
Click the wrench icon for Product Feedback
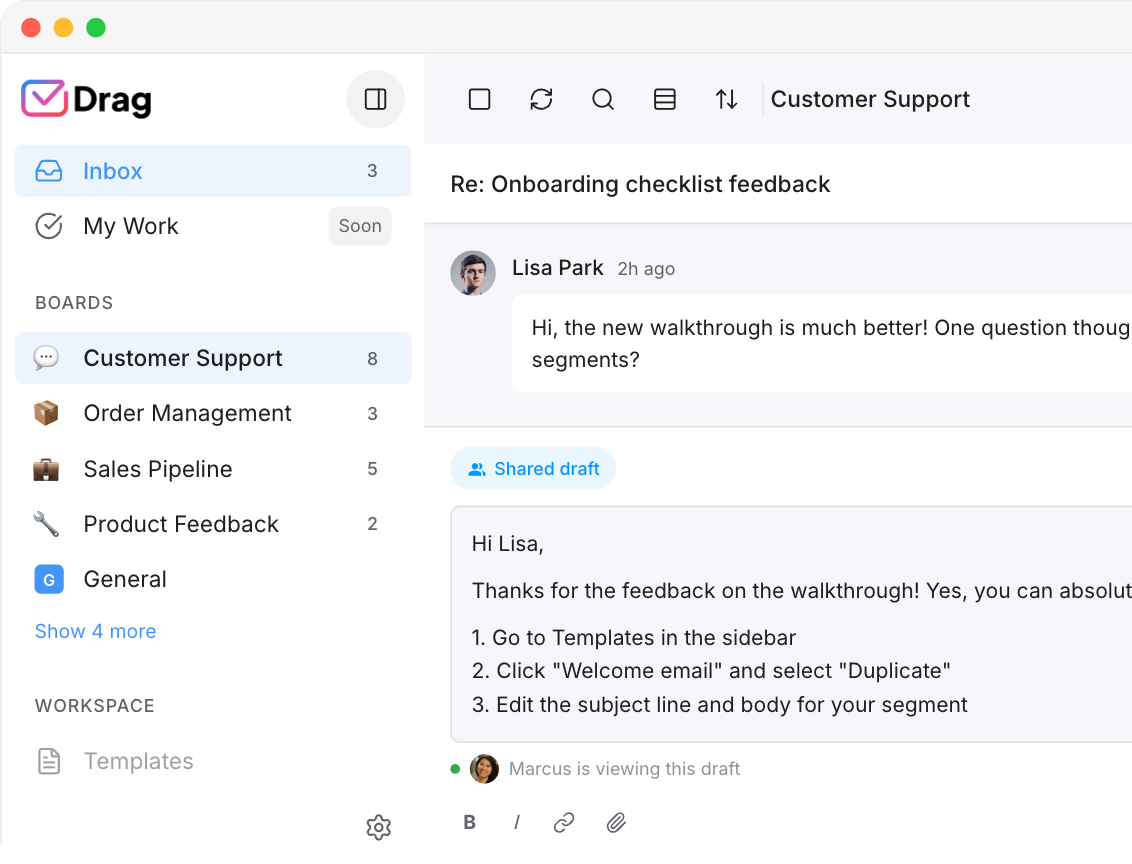pyautogui.click(x=46, y=524)
